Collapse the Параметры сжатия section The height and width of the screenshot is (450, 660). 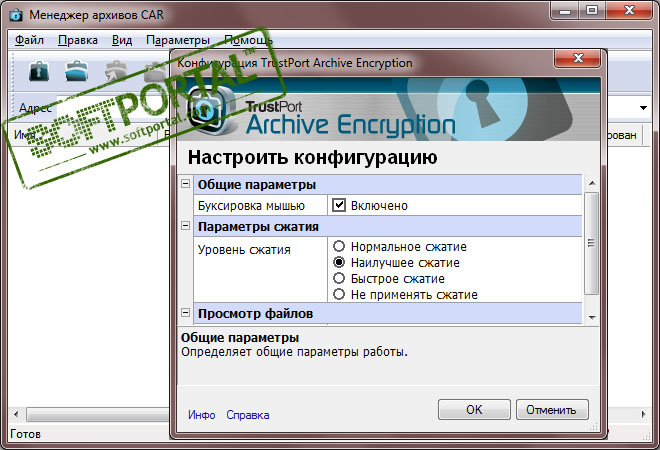pos(185,226)
